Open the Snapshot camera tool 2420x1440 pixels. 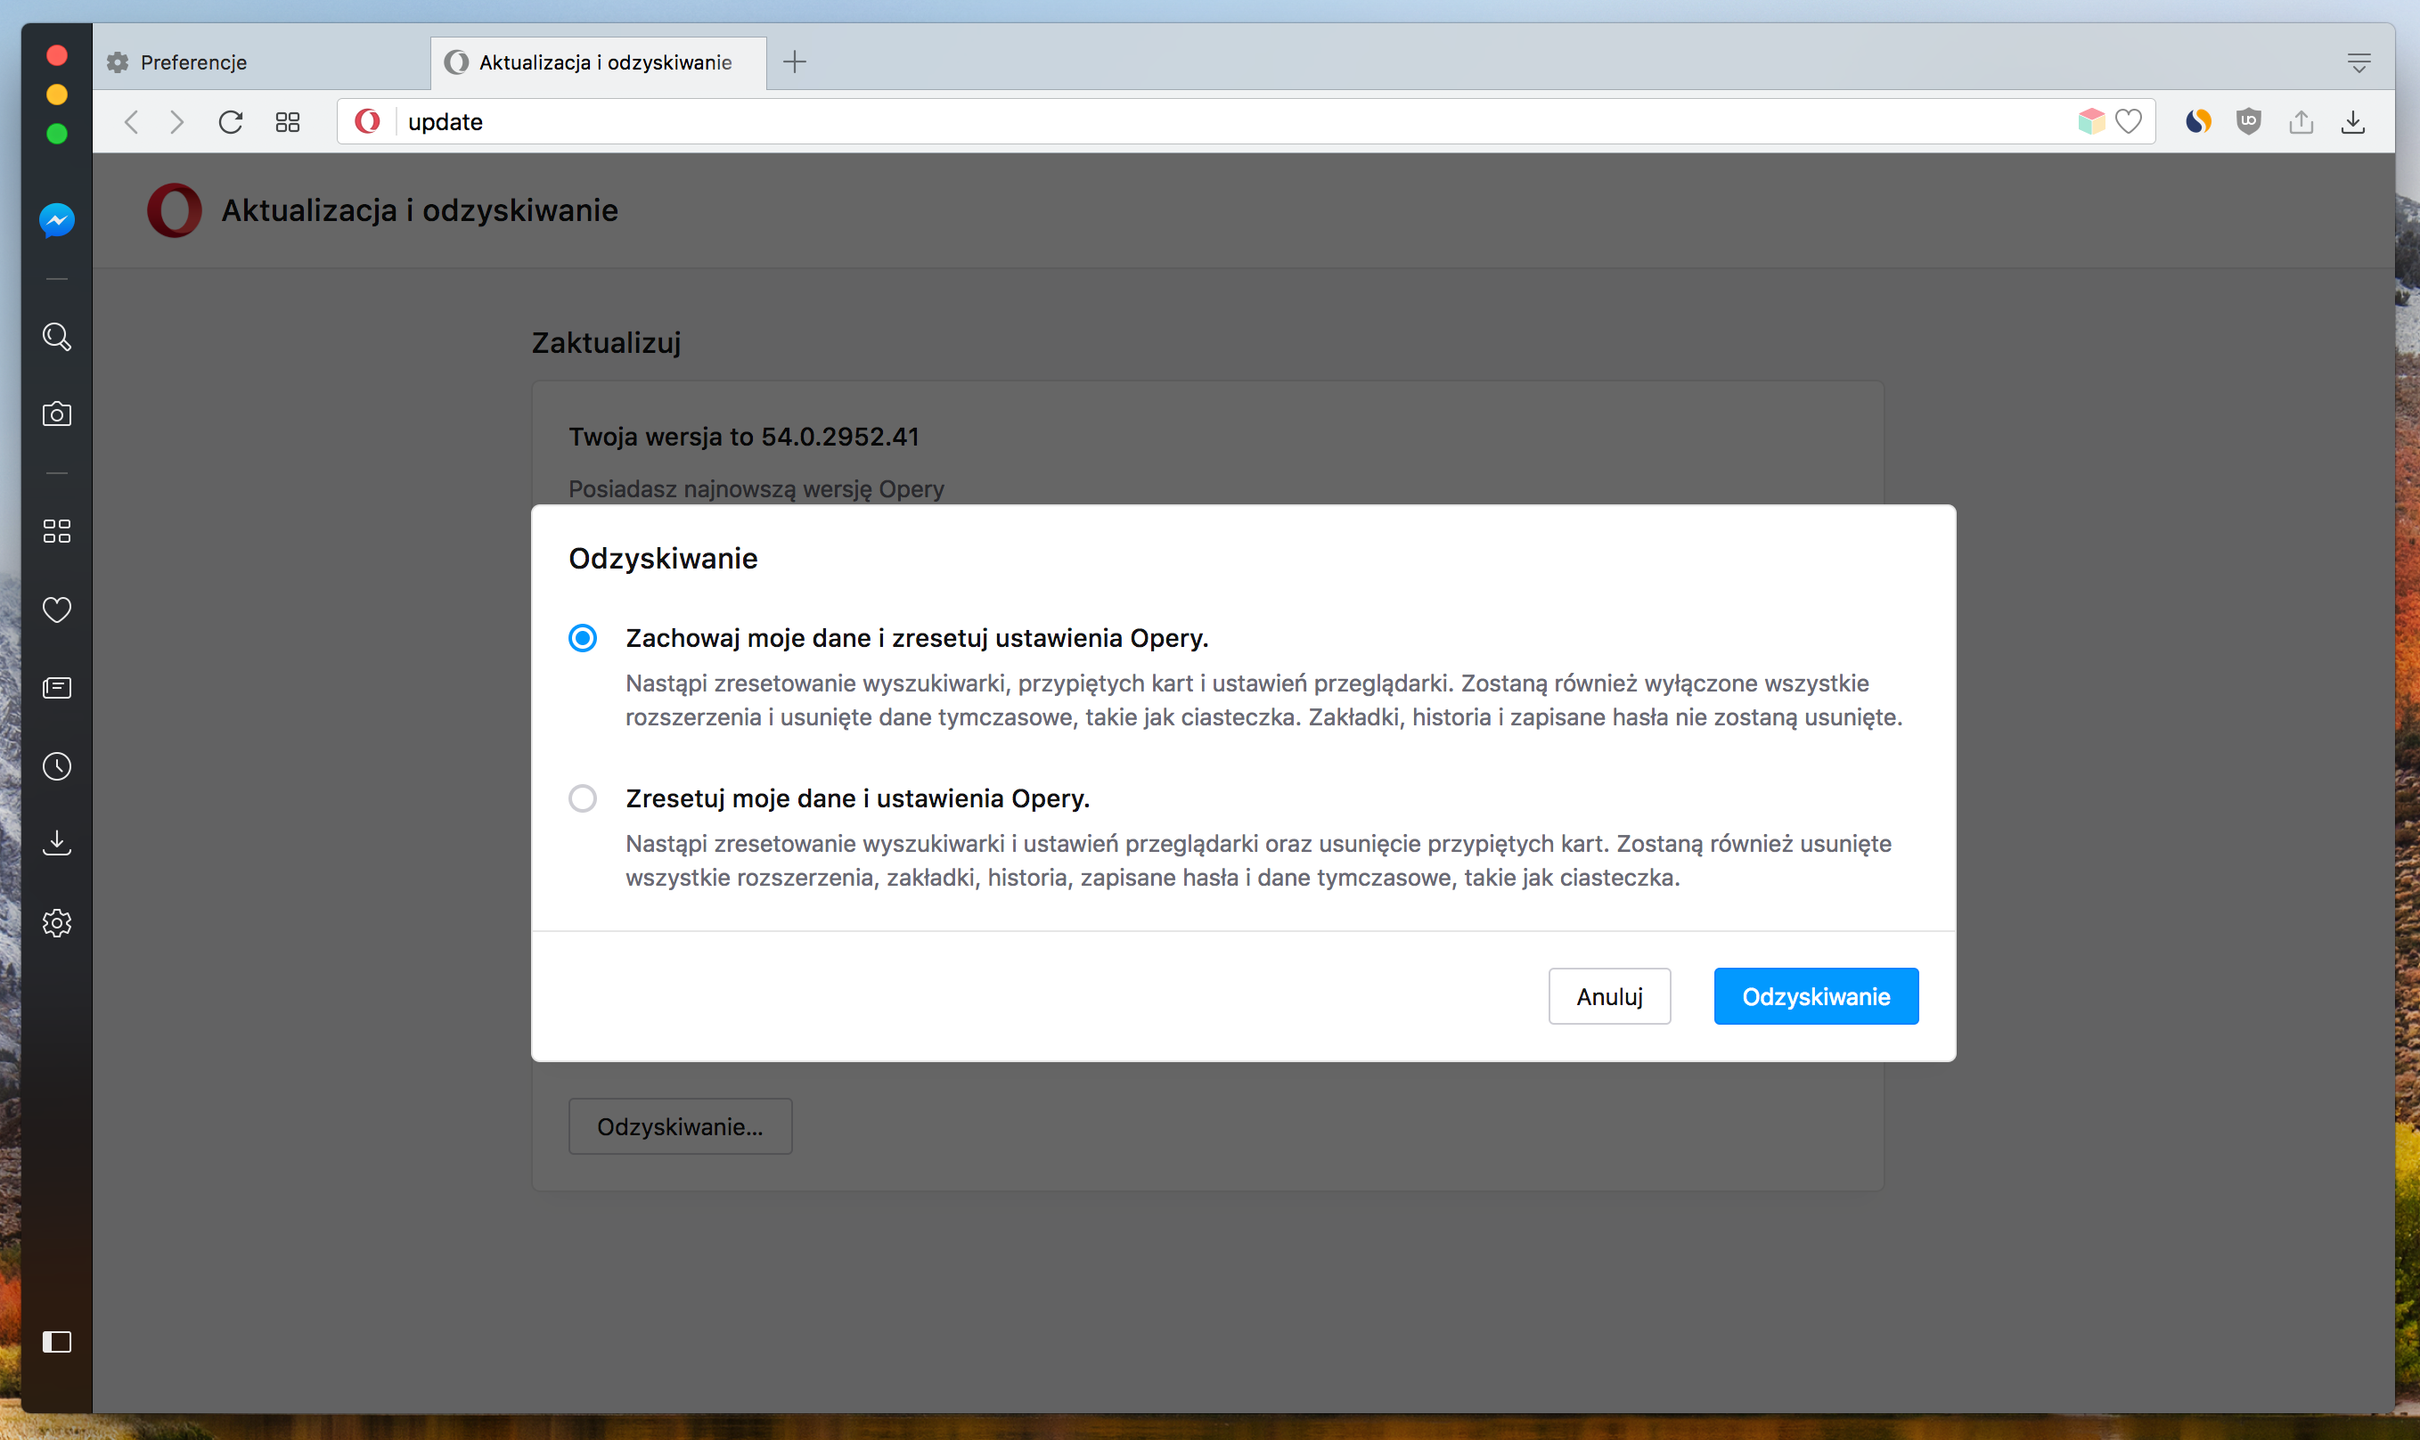57,414
